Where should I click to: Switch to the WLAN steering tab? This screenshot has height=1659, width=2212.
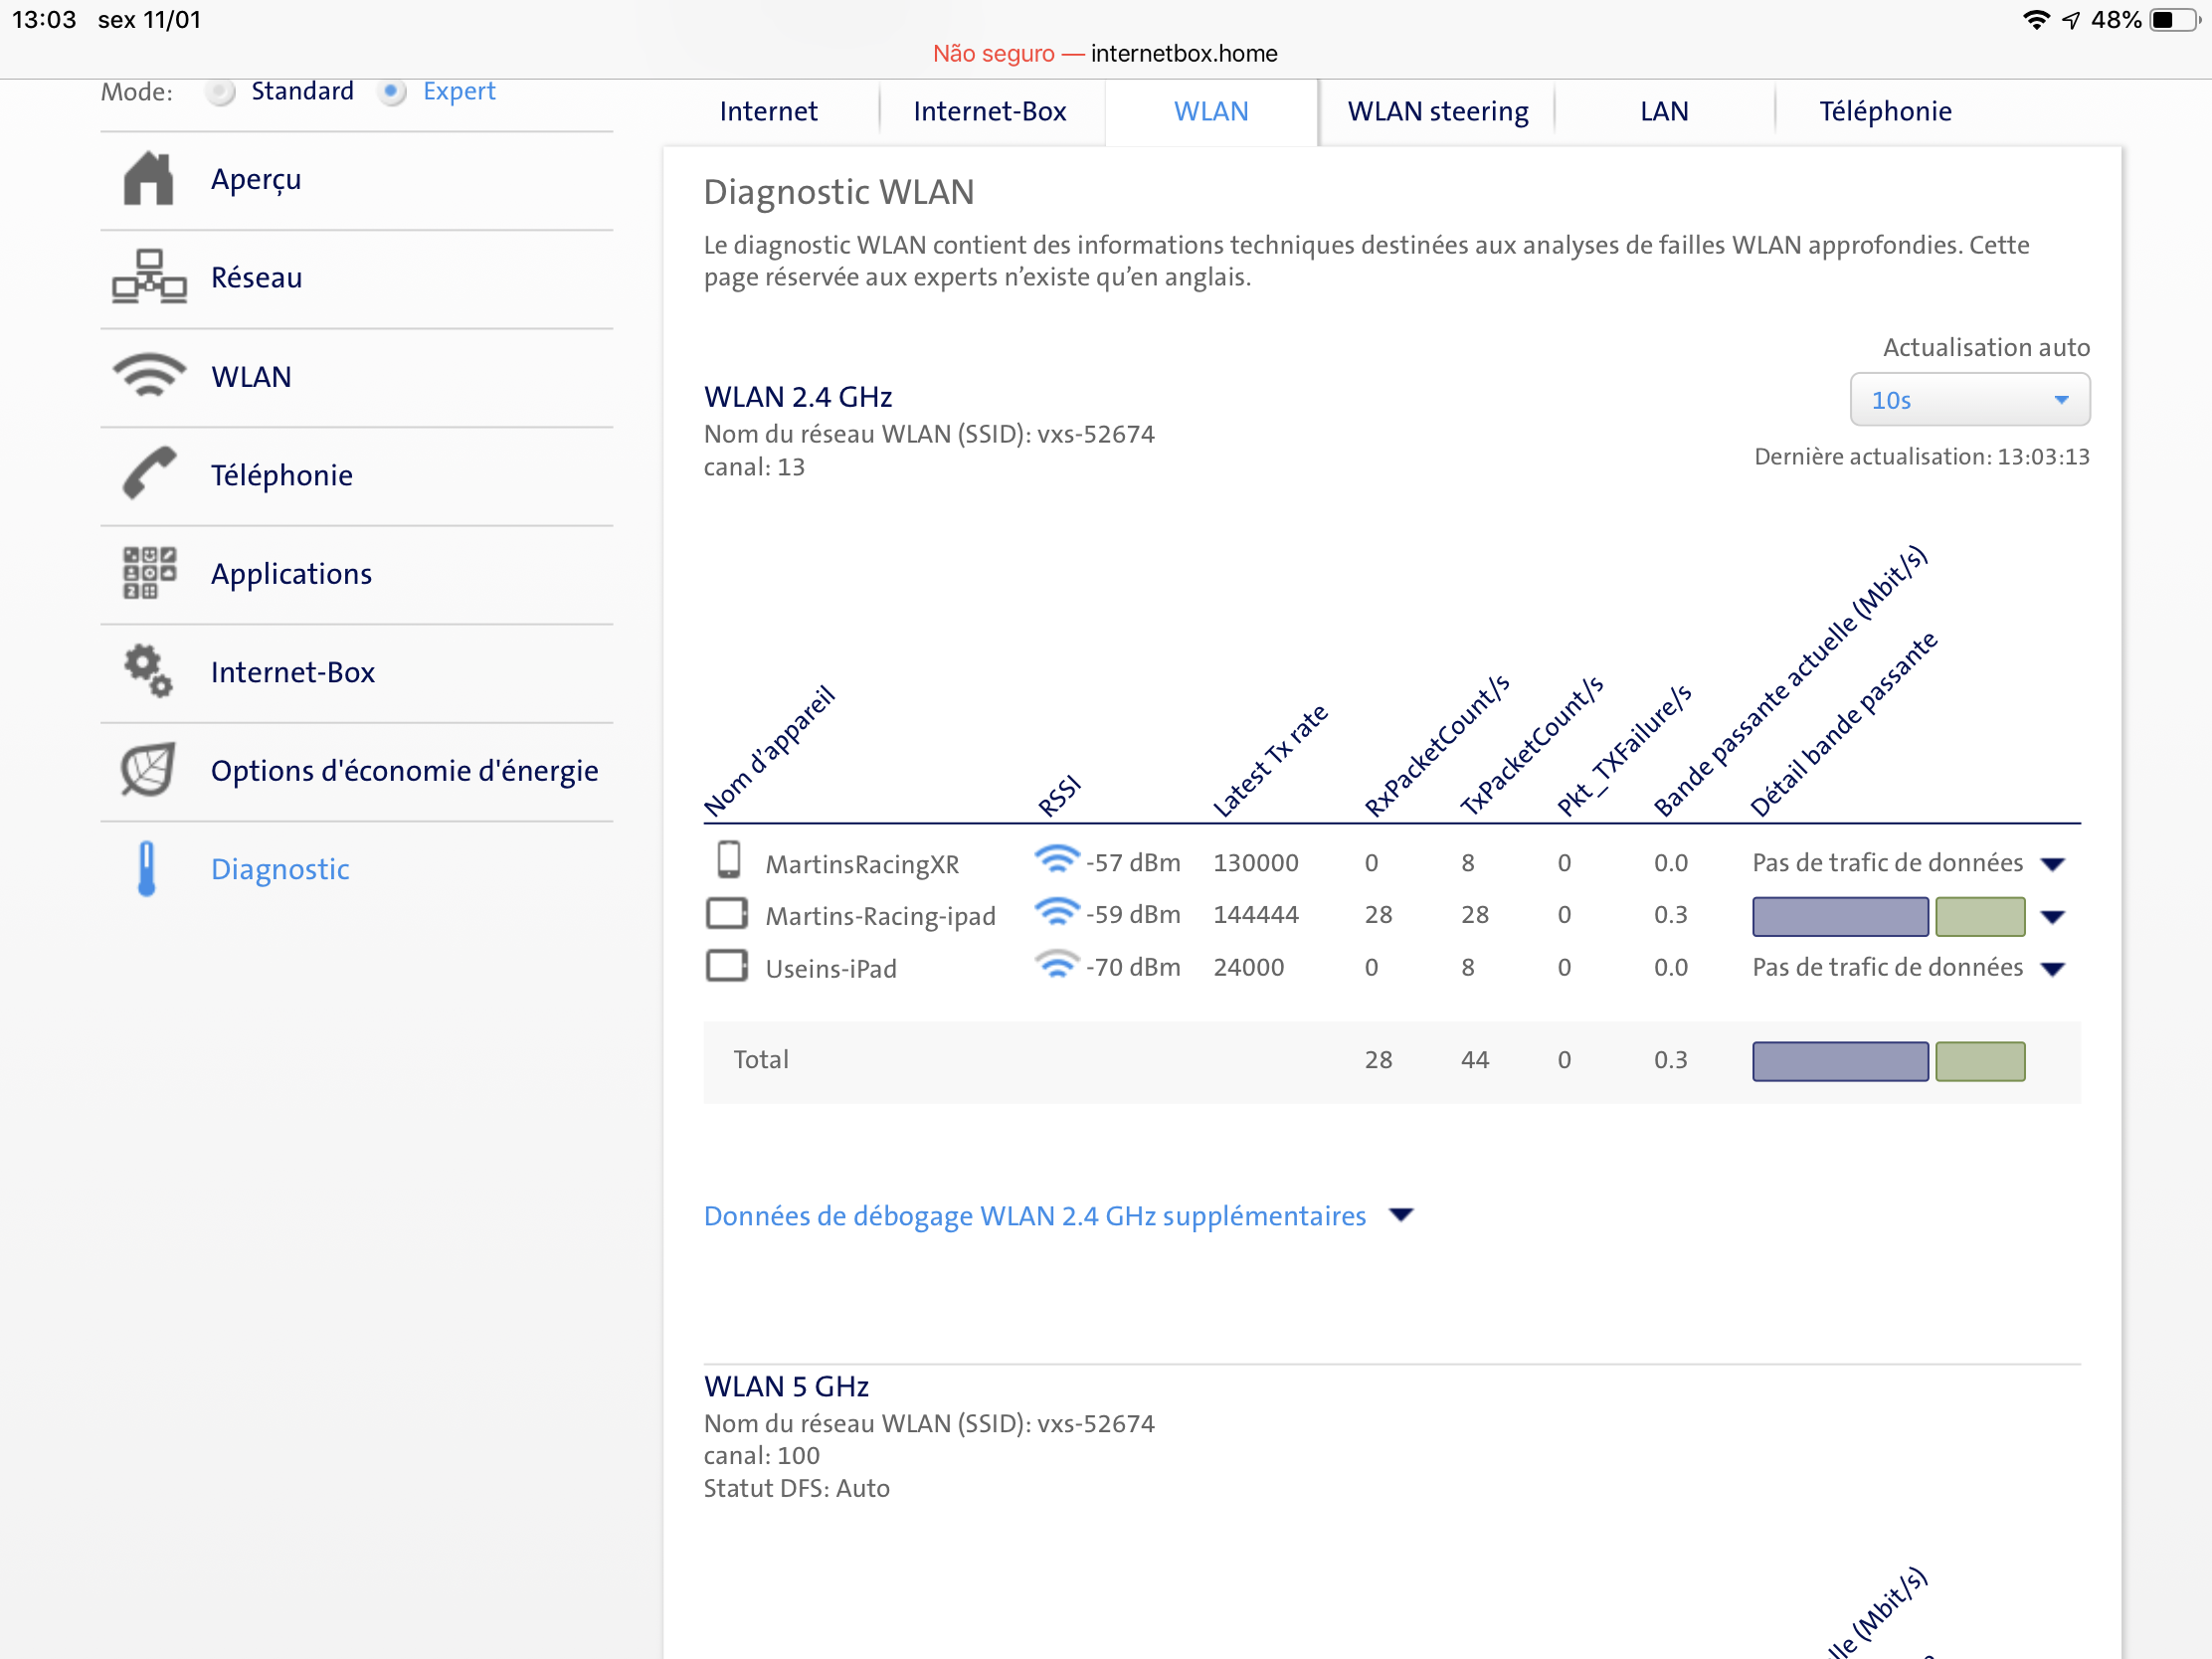tap(1437, 111)
